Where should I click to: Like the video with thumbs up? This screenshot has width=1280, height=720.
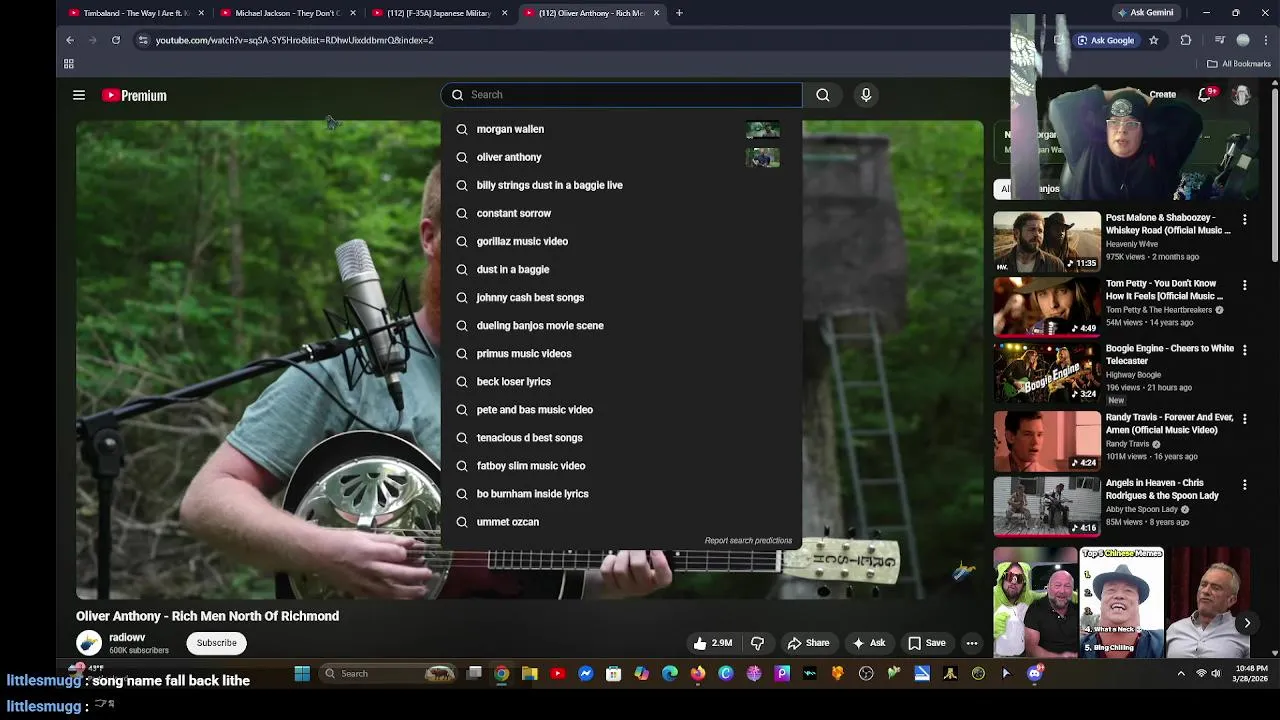coord(713,643)
